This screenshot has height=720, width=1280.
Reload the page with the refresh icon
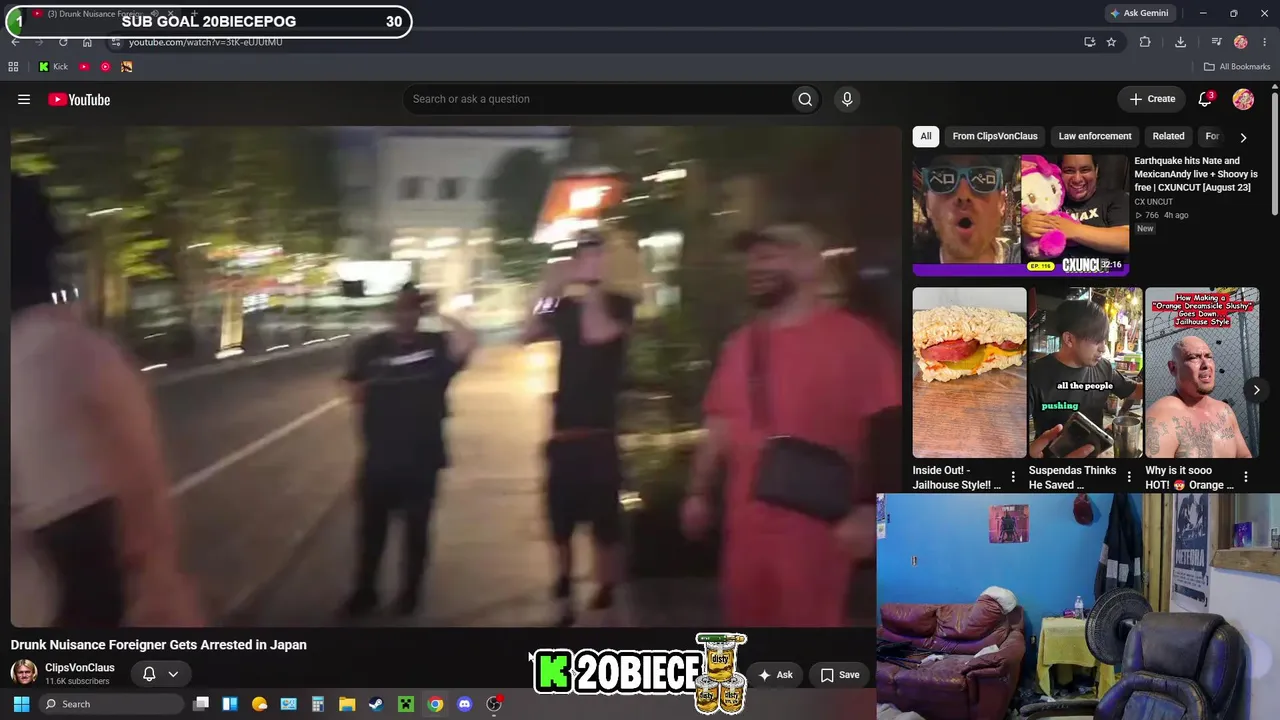[63, 42]
